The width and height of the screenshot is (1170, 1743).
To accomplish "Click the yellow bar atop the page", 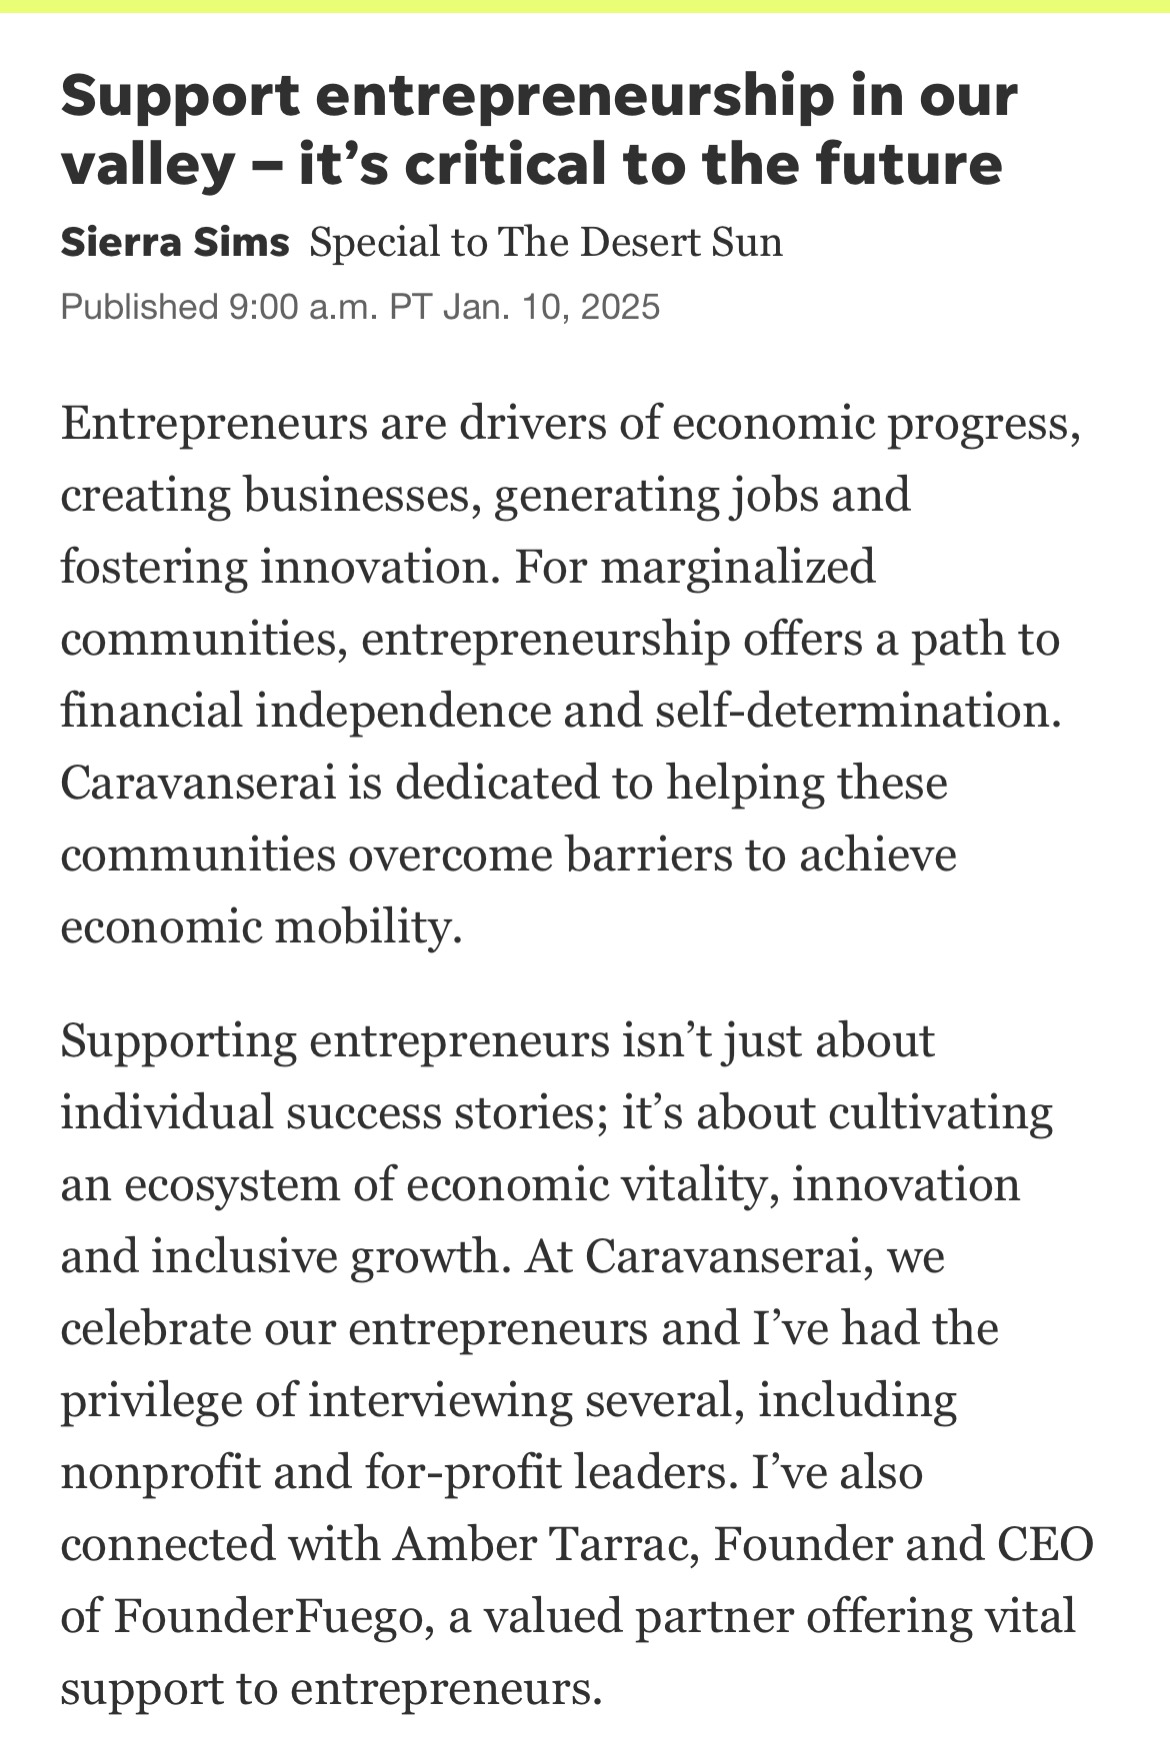I will pos(585,6).
